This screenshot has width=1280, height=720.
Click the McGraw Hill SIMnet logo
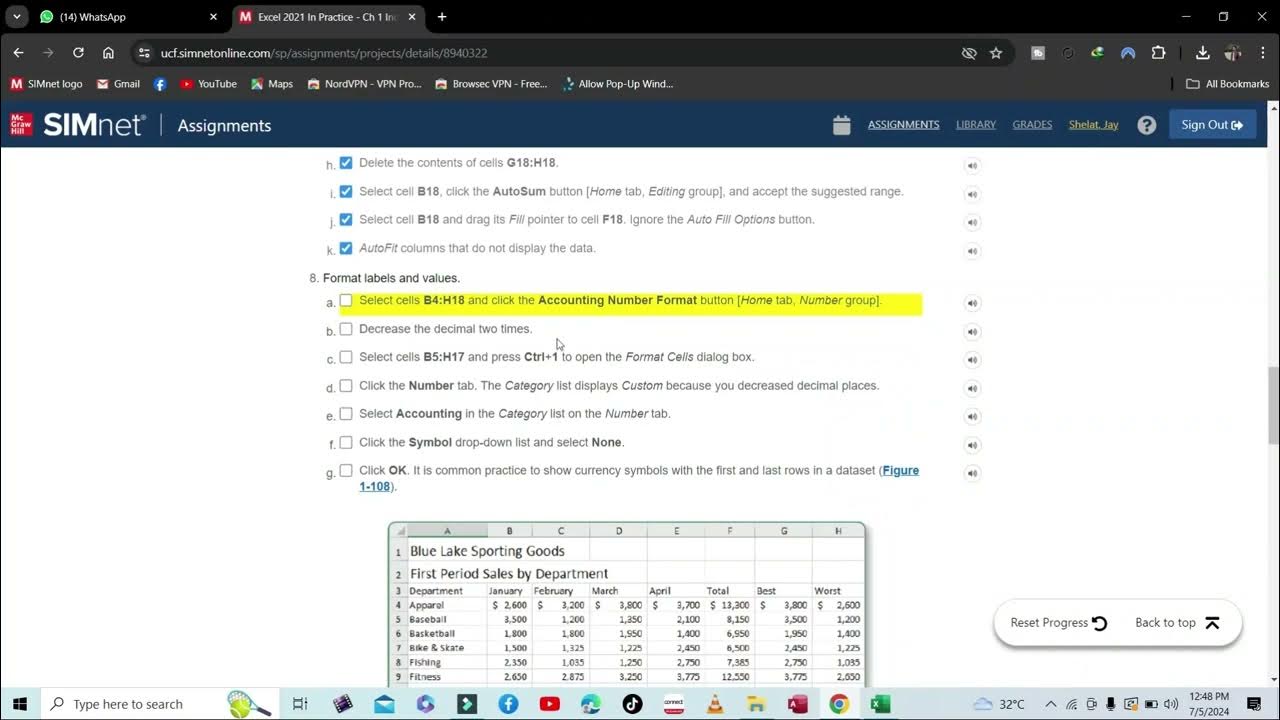click(x=78, y=125)
